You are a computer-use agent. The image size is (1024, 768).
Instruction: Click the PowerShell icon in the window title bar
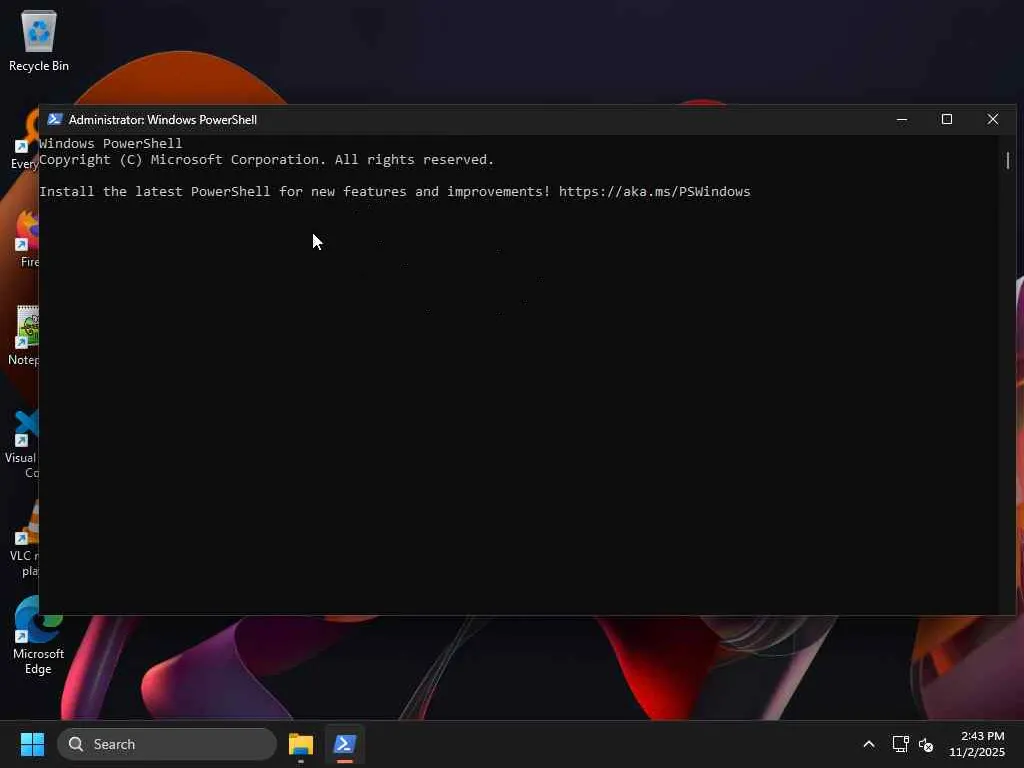click(55, 120)
